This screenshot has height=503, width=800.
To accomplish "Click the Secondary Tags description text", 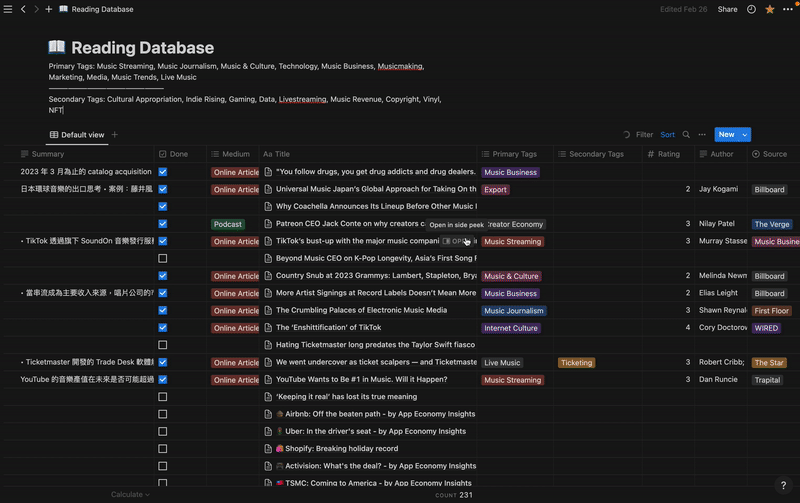I will pos(245,105).
